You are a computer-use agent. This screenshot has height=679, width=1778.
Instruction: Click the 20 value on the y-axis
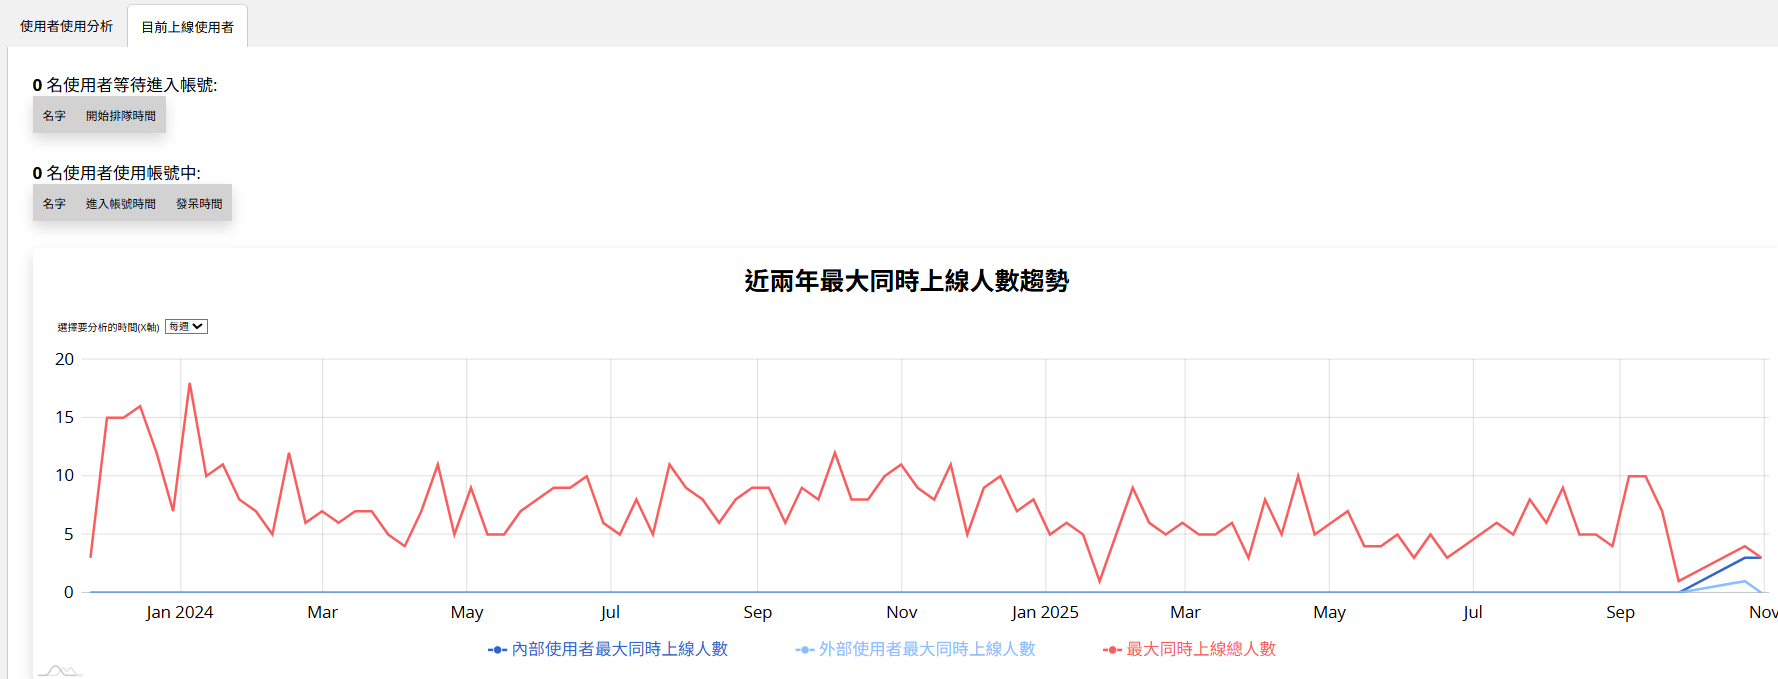[65, 359]
